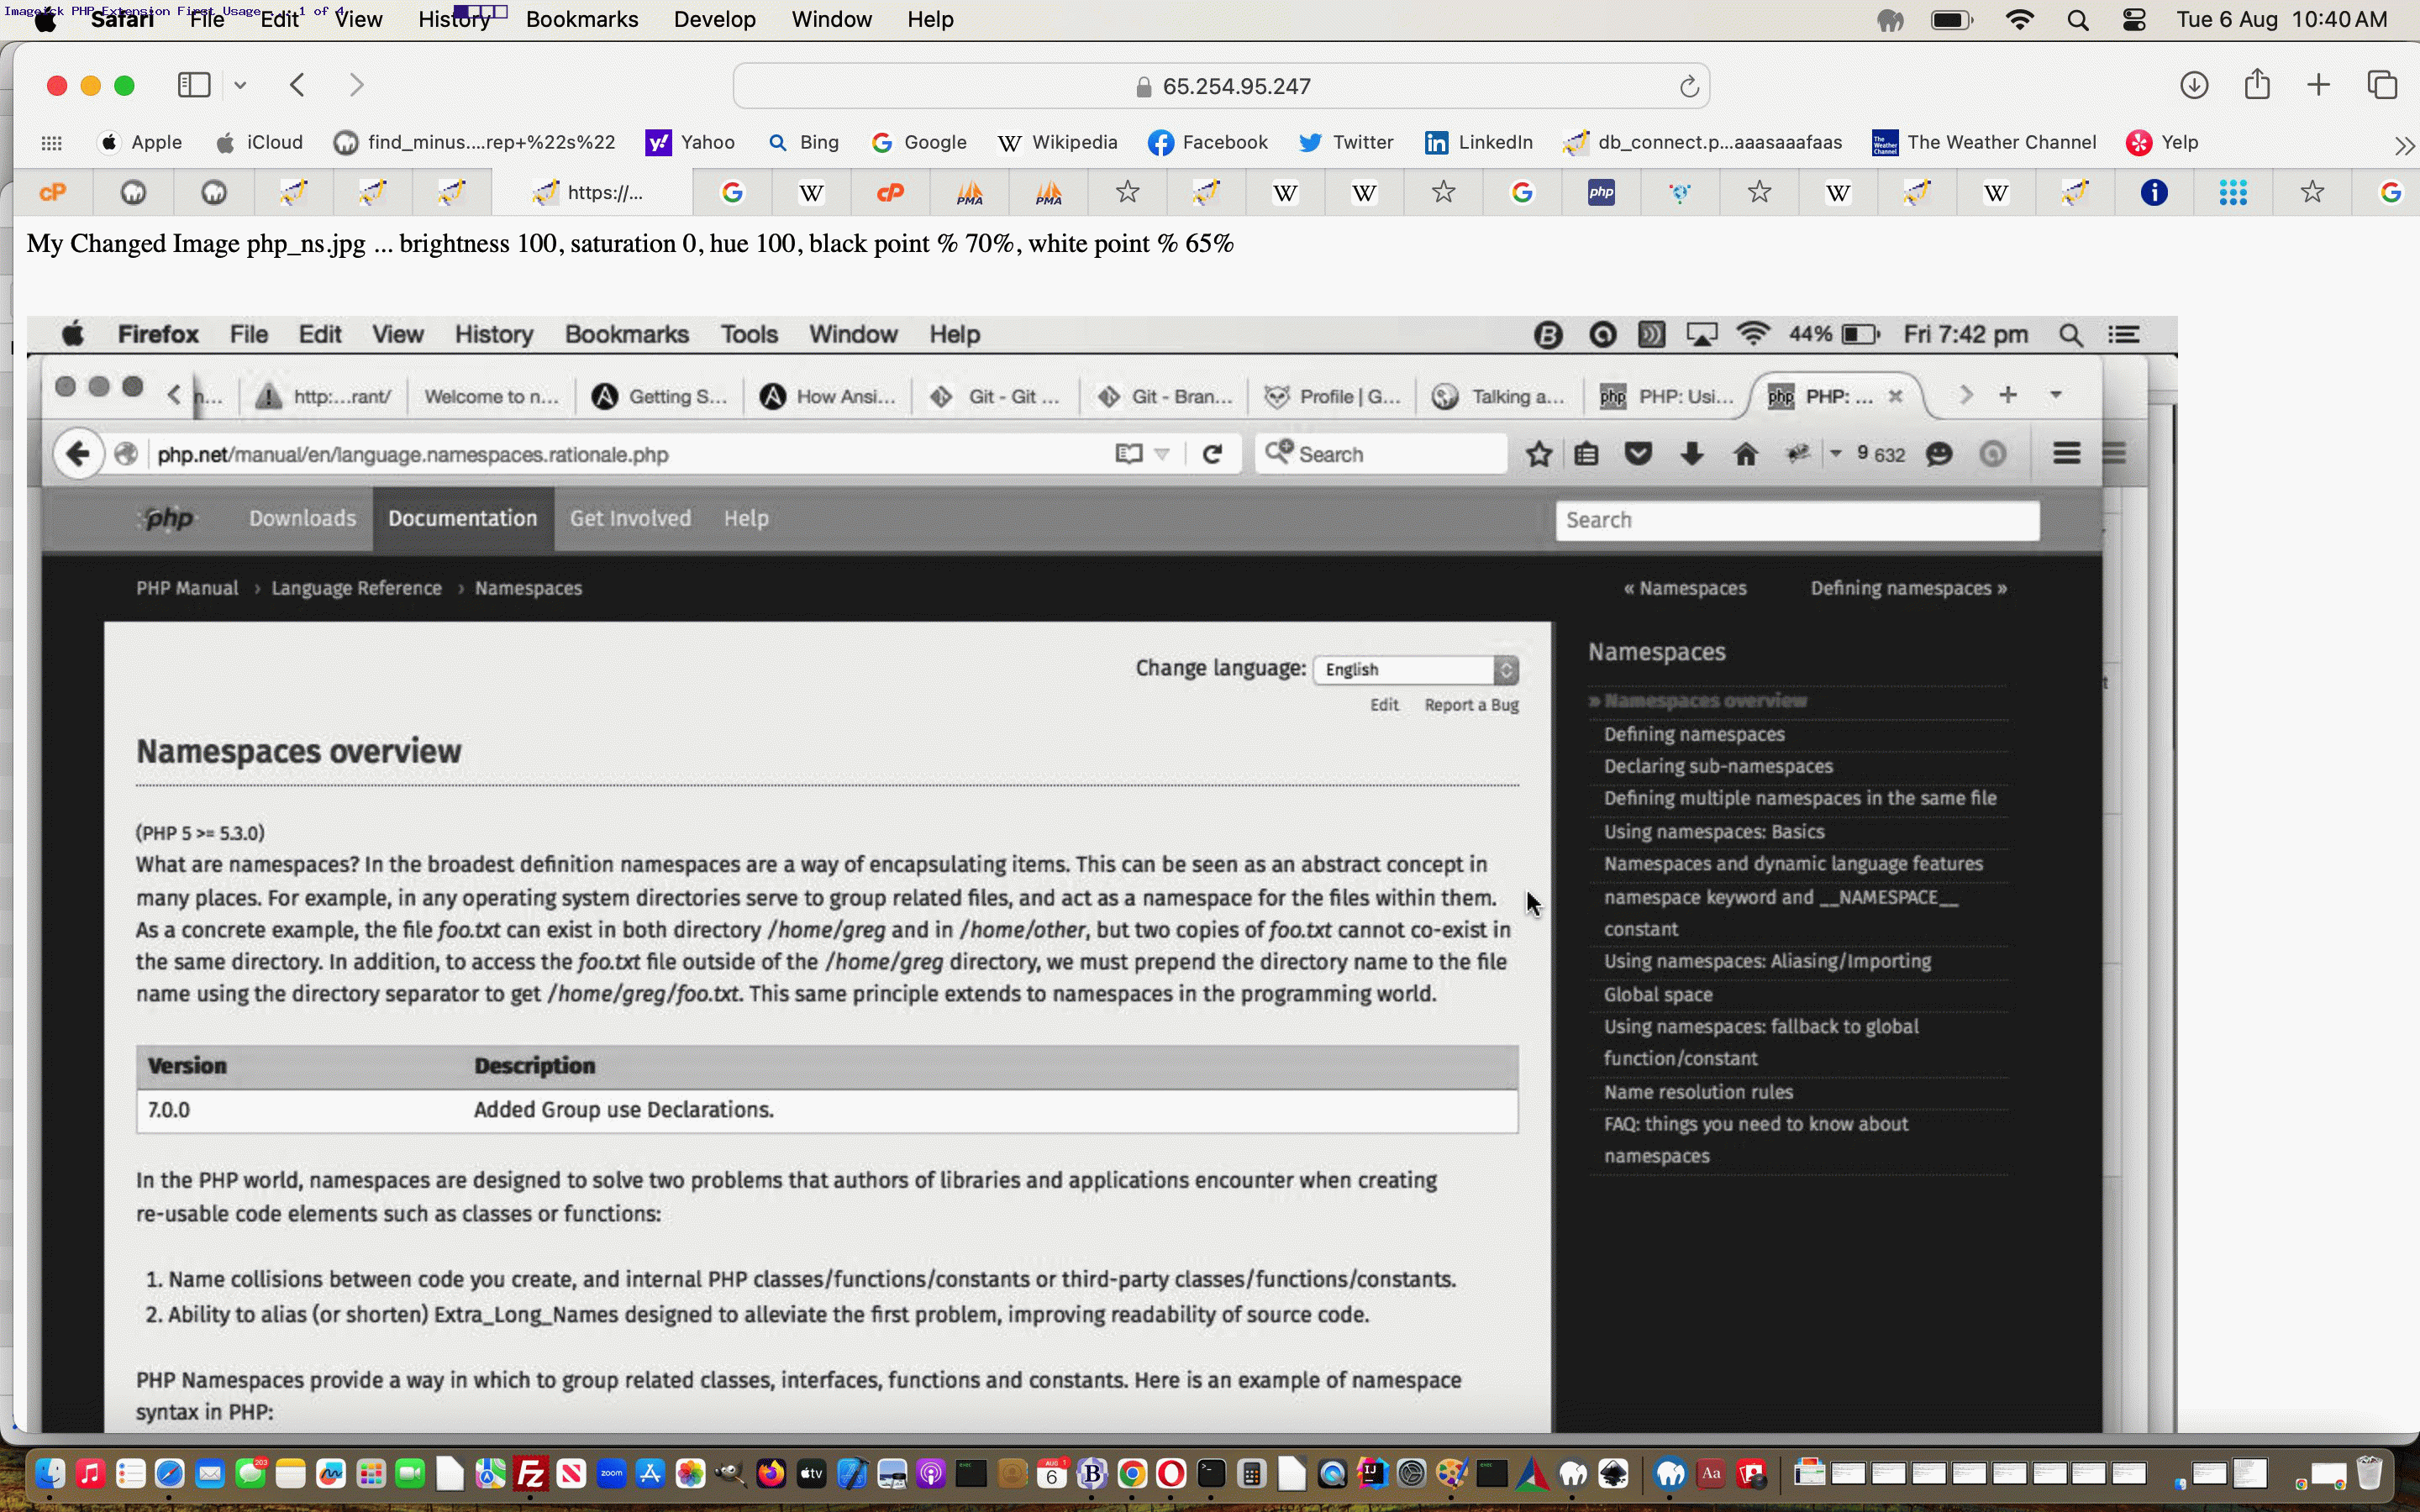Open Apple TV from the Dock
Screen dimensions: 2420x1512
click(x=811, y=1473)
